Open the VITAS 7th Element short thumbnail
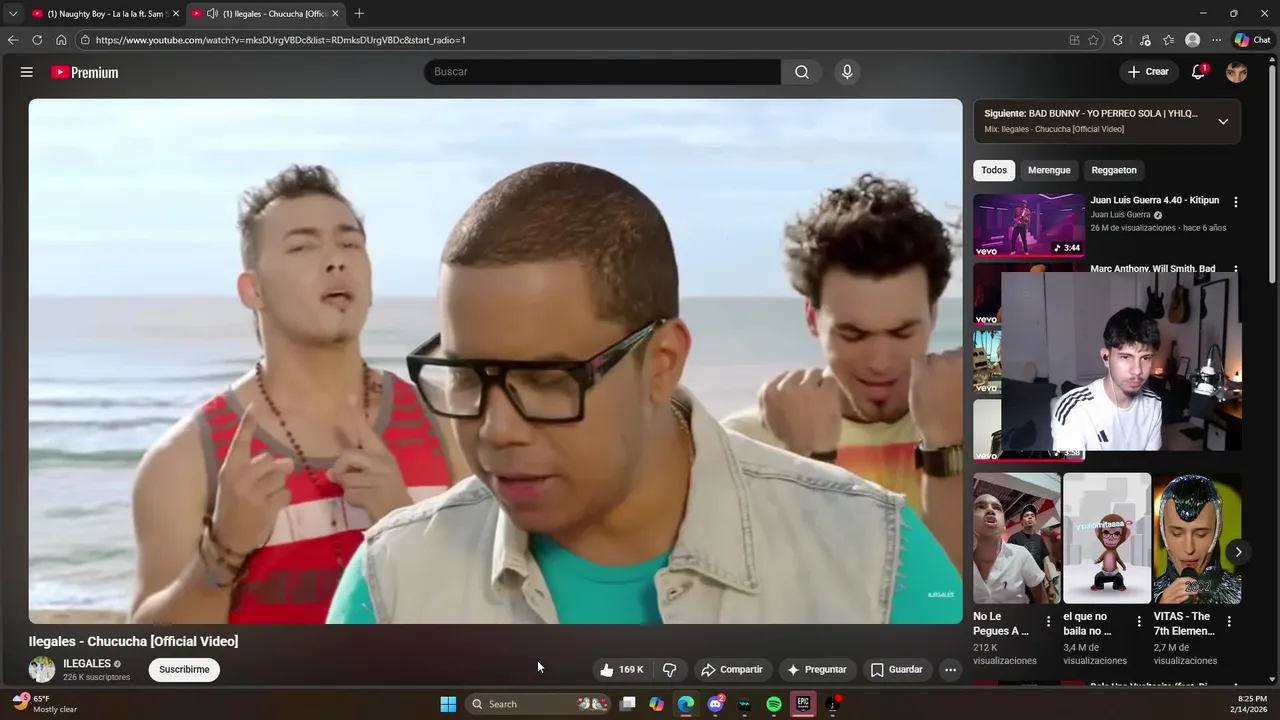 [x=1197, y=539]
